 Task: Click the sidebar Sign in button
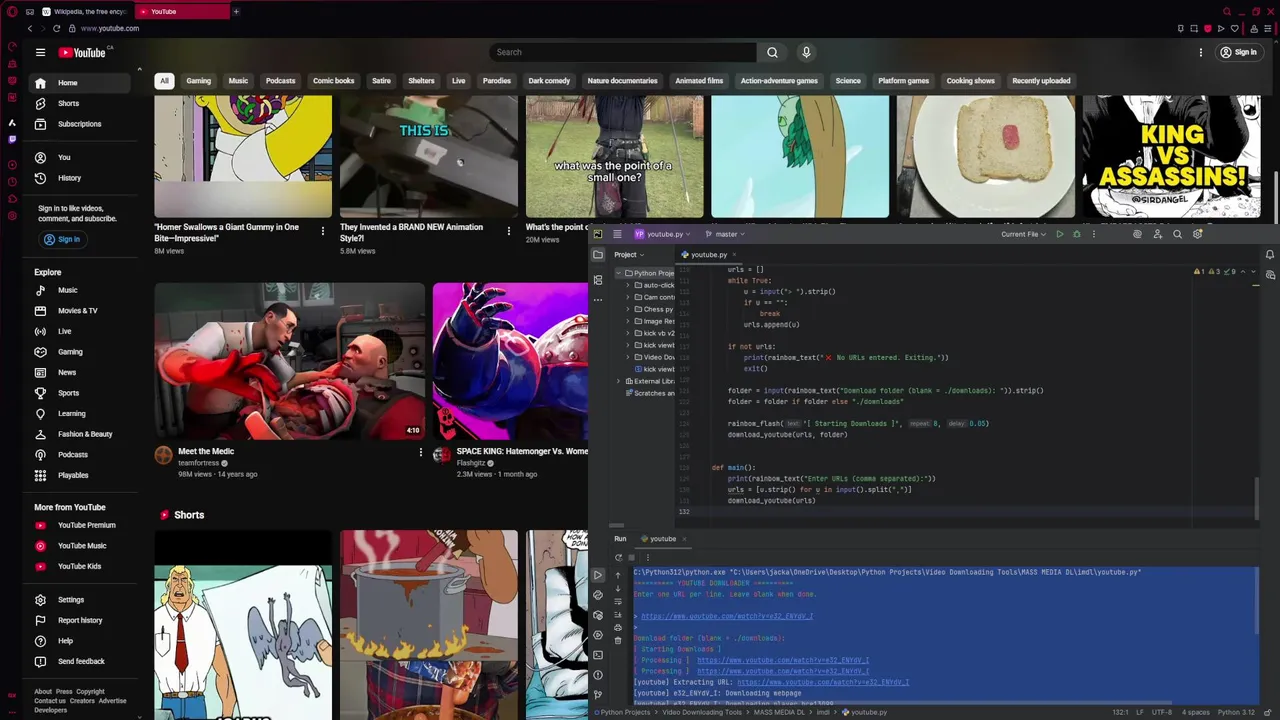(x=61, y=239)
